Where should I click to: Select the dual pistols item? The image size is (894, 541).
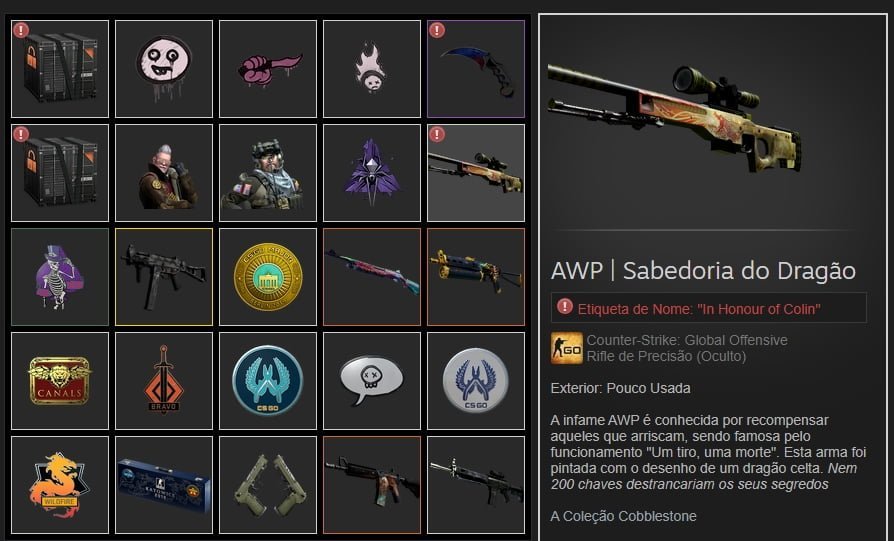(267, 485)
